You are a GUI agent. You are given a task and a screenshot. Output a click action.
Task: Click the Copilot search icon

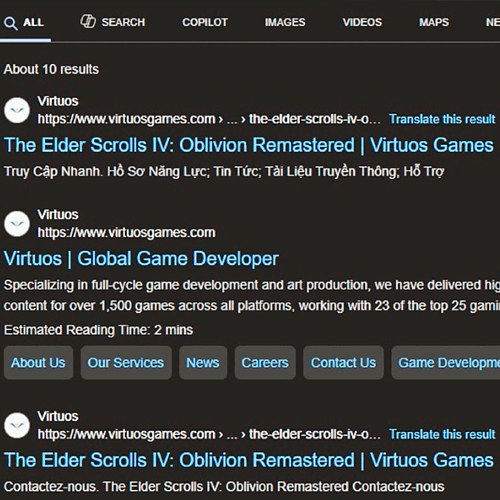click(88, 22)
